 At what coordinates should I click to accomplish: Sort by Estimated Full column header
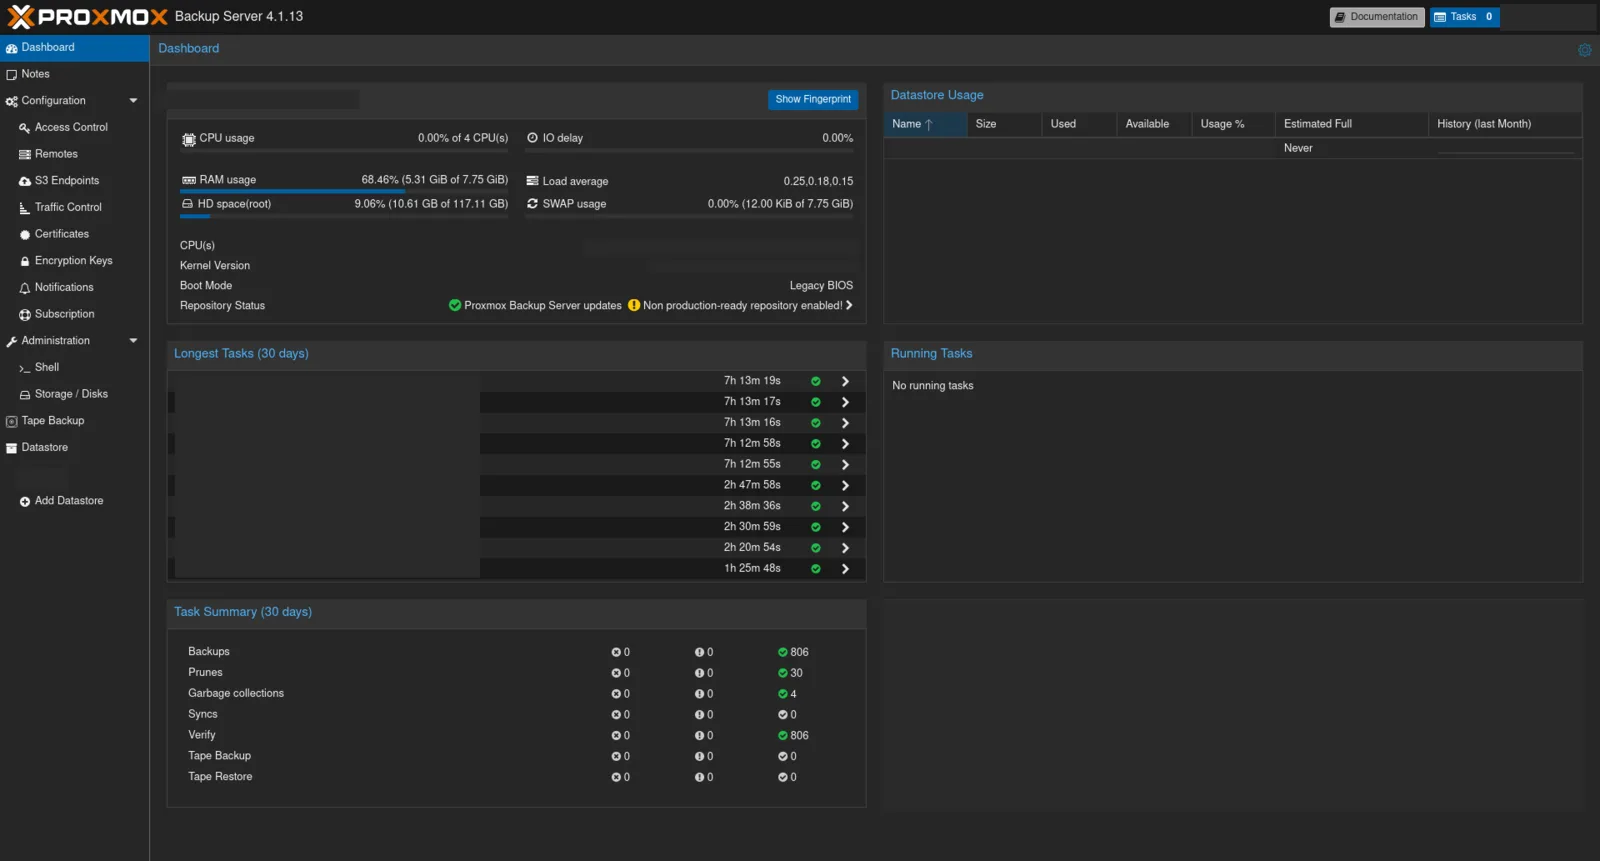pyautogui.click(x=1352, y=124)
